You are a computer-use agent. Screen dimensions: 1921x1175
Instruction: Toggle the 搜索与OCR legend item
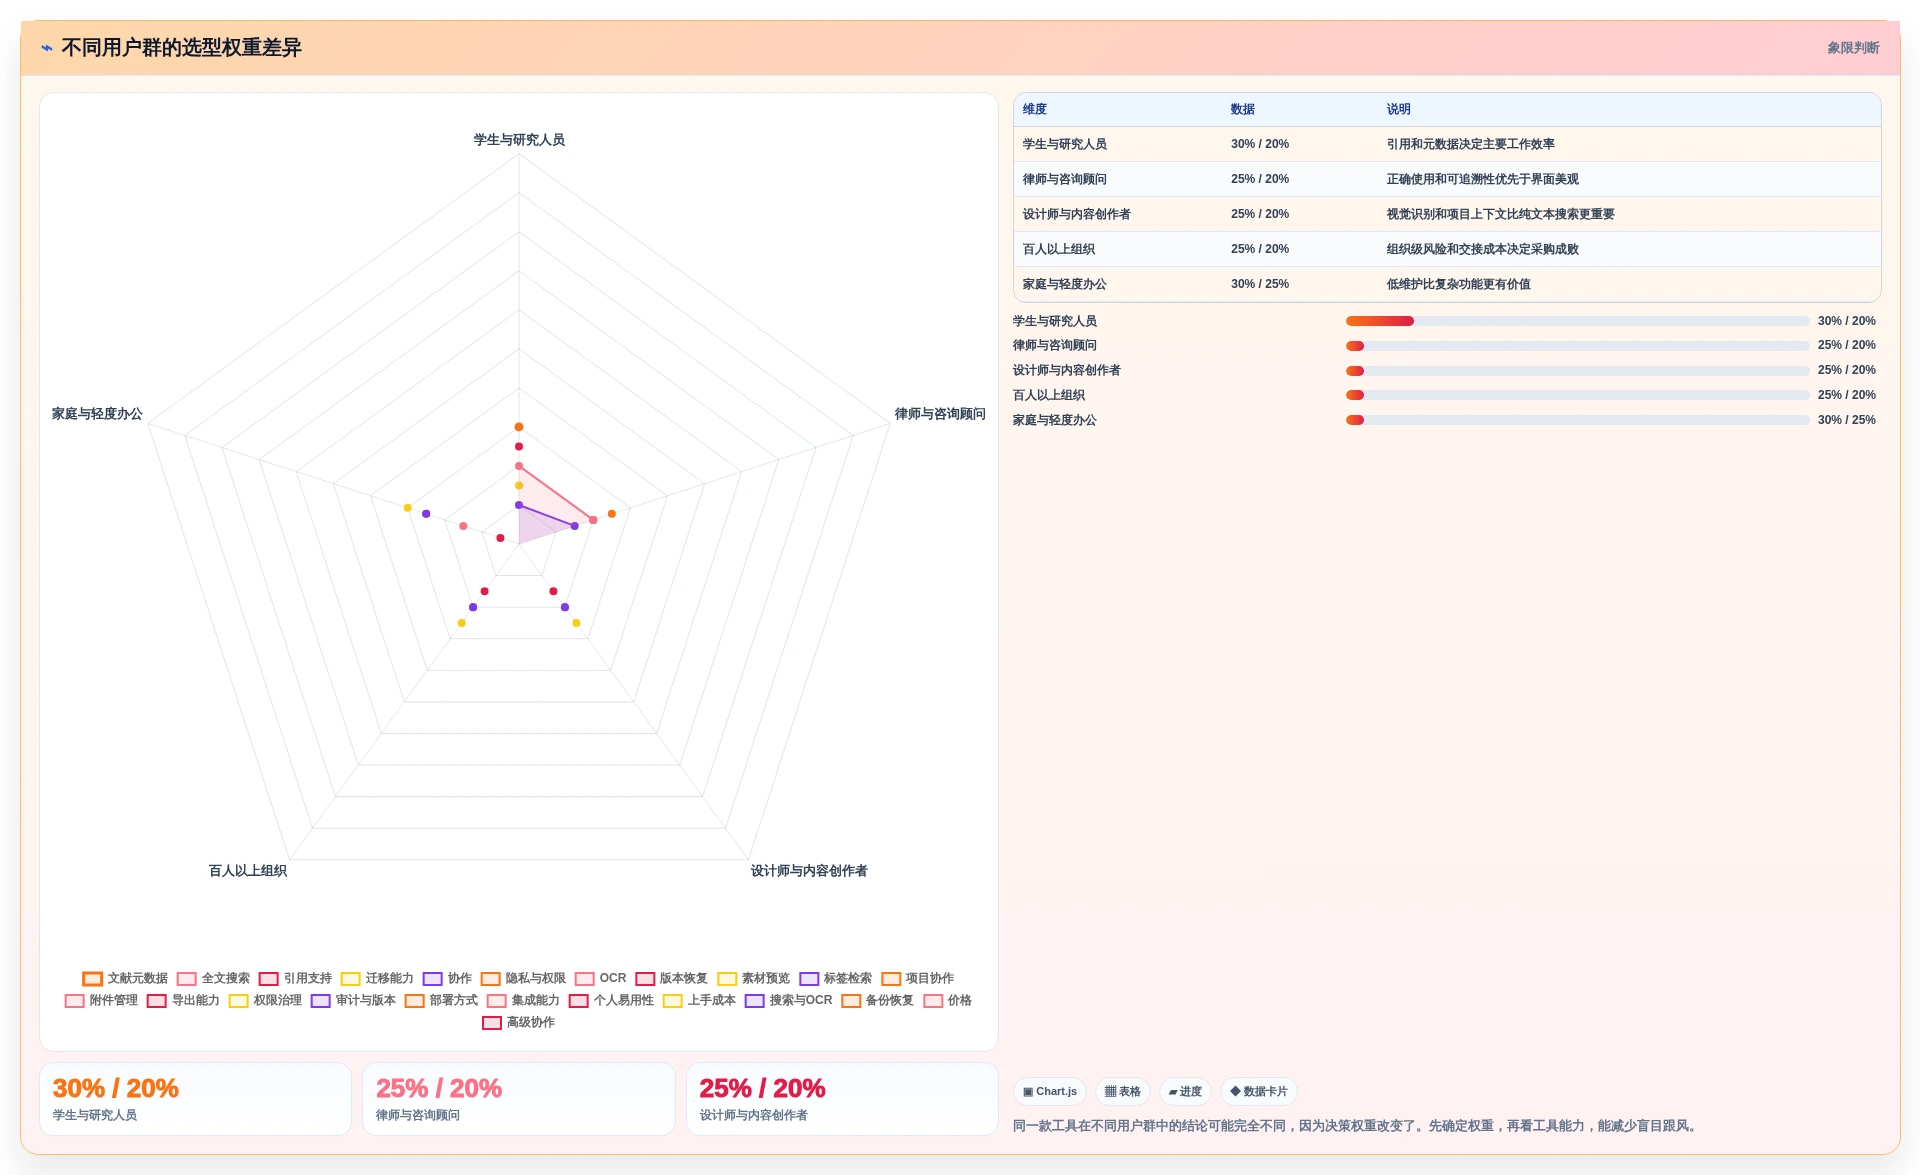pos(788,1000)
